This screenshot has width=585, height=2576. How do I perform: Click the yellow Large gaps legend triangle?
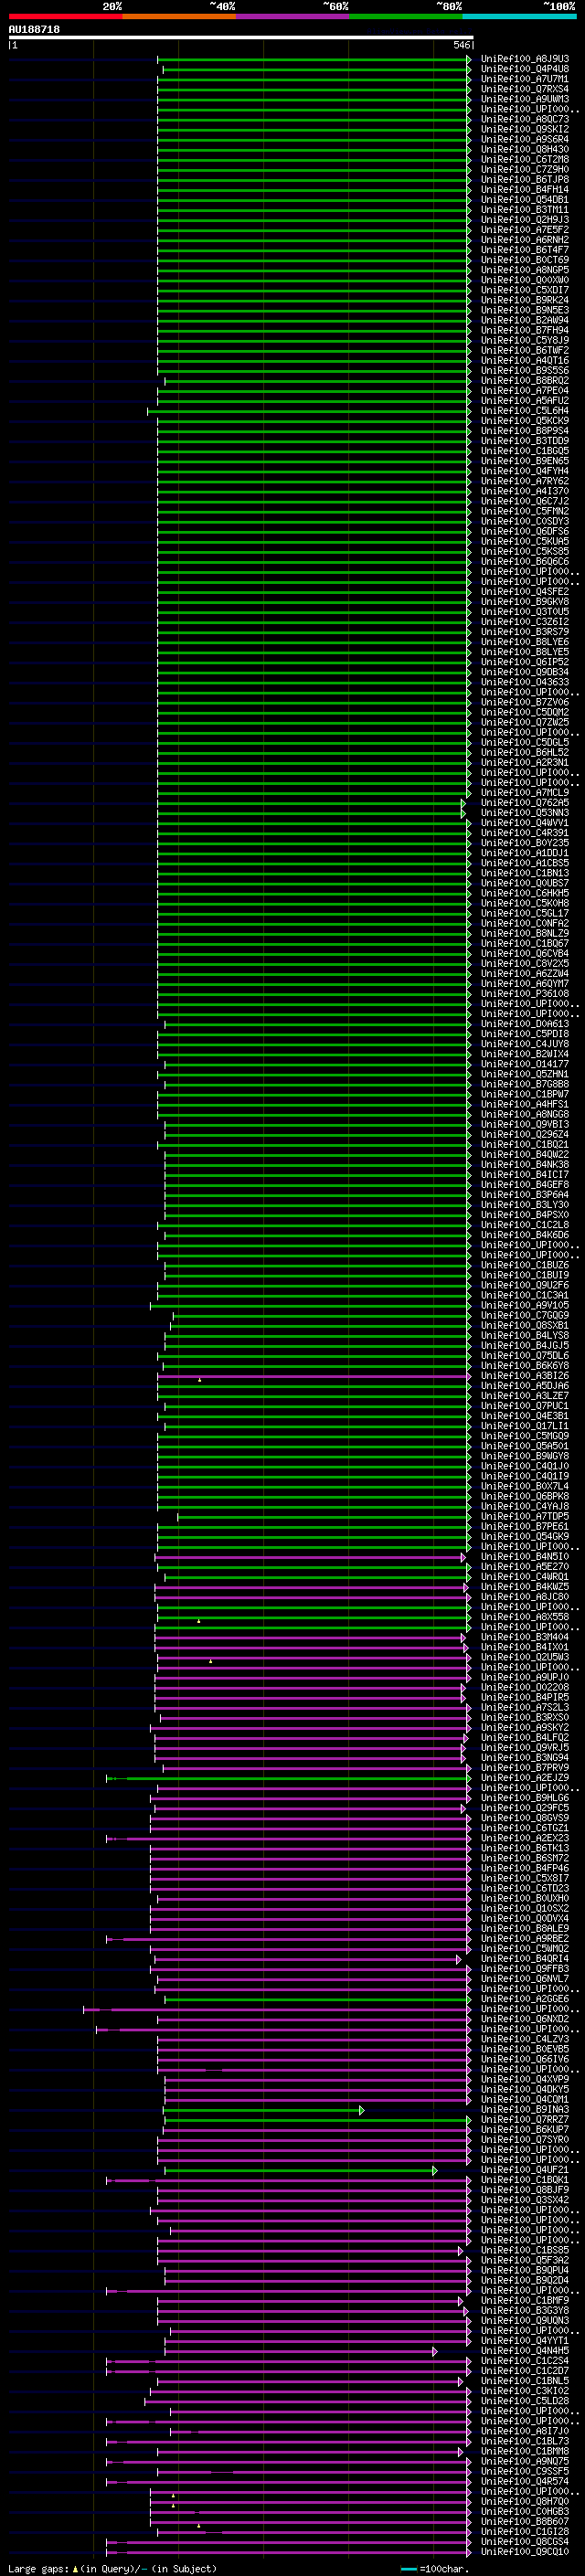point(75,2568)
